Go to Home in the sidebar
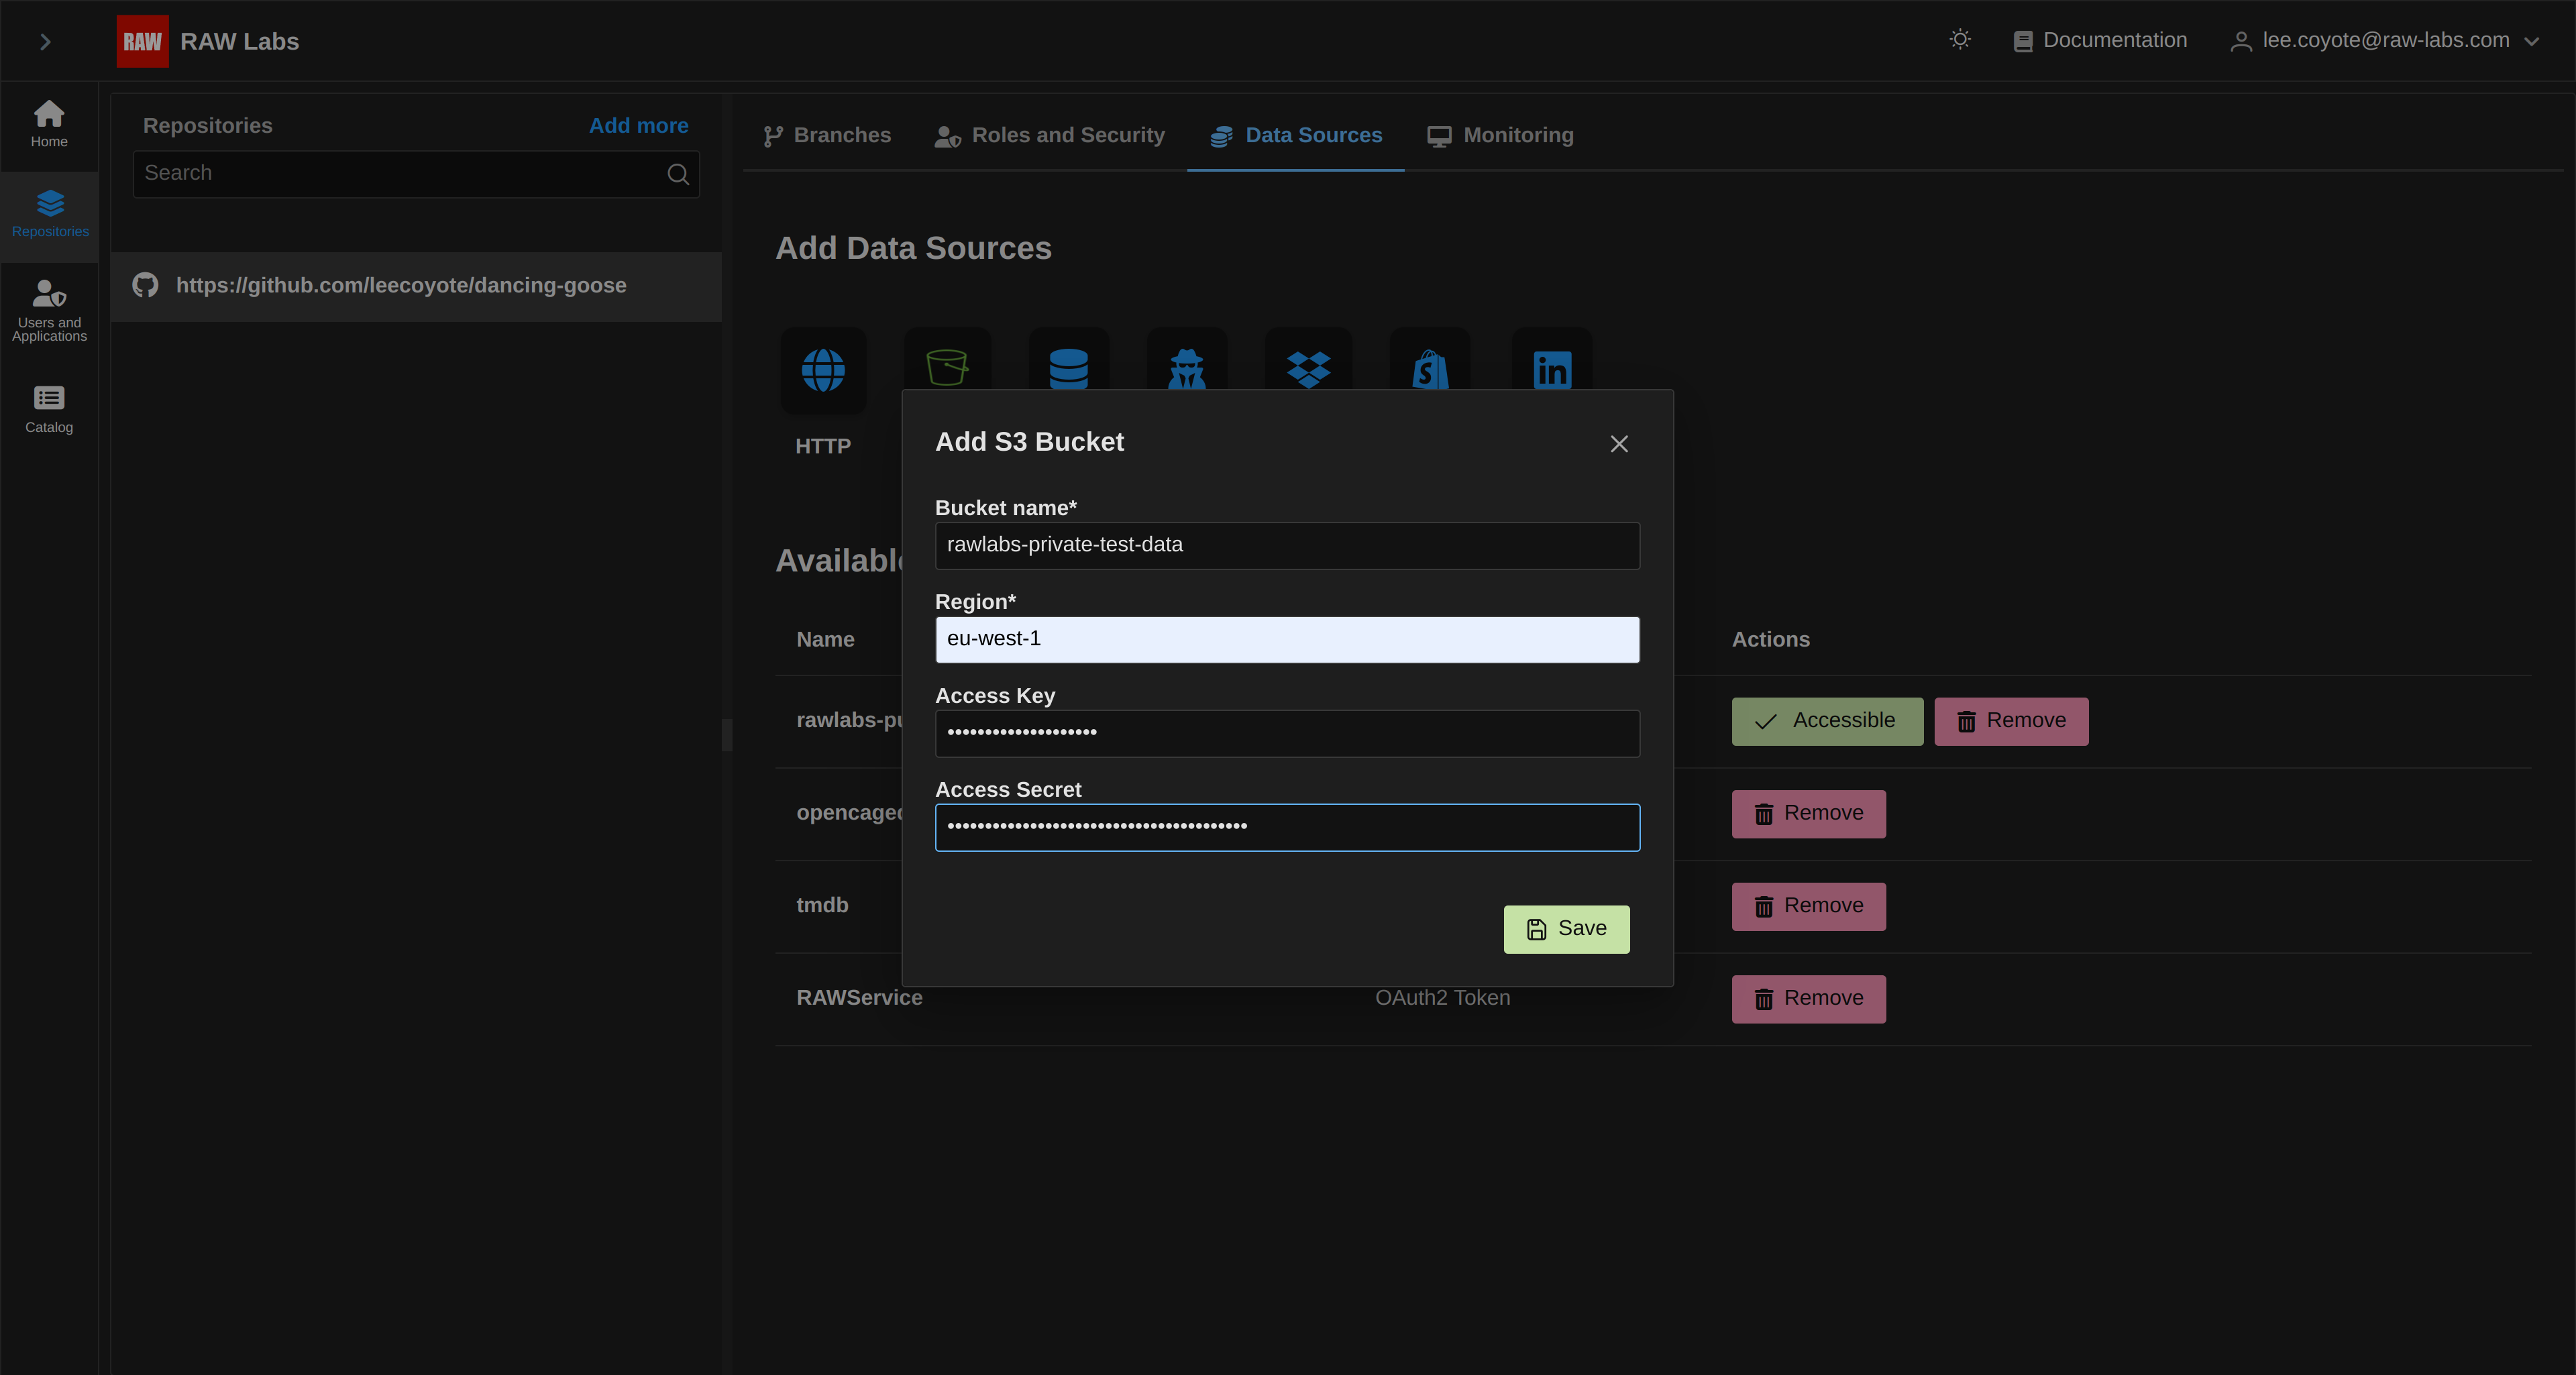The image size is (2576, 1375). (49, 124)
